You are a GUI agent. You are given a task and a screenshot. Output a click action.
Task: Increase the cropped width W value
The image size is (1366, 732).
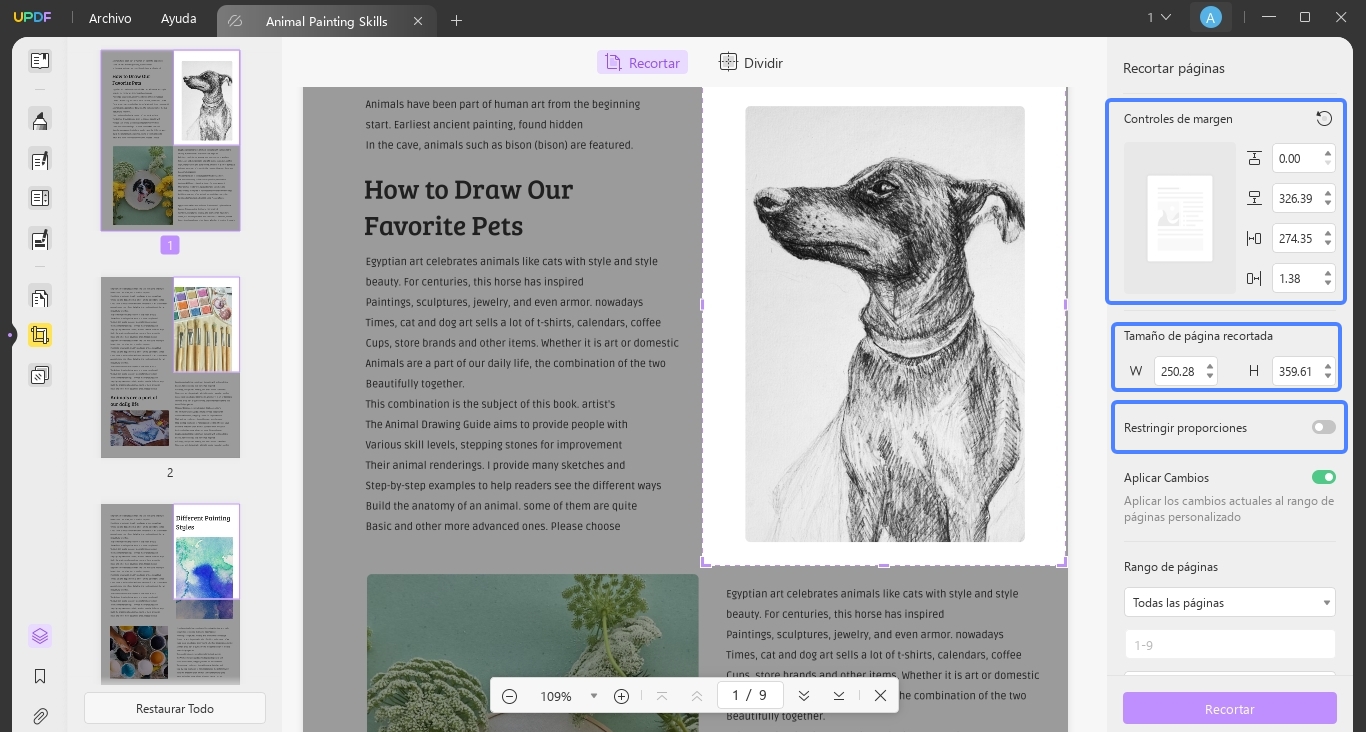pos(1210,366)
